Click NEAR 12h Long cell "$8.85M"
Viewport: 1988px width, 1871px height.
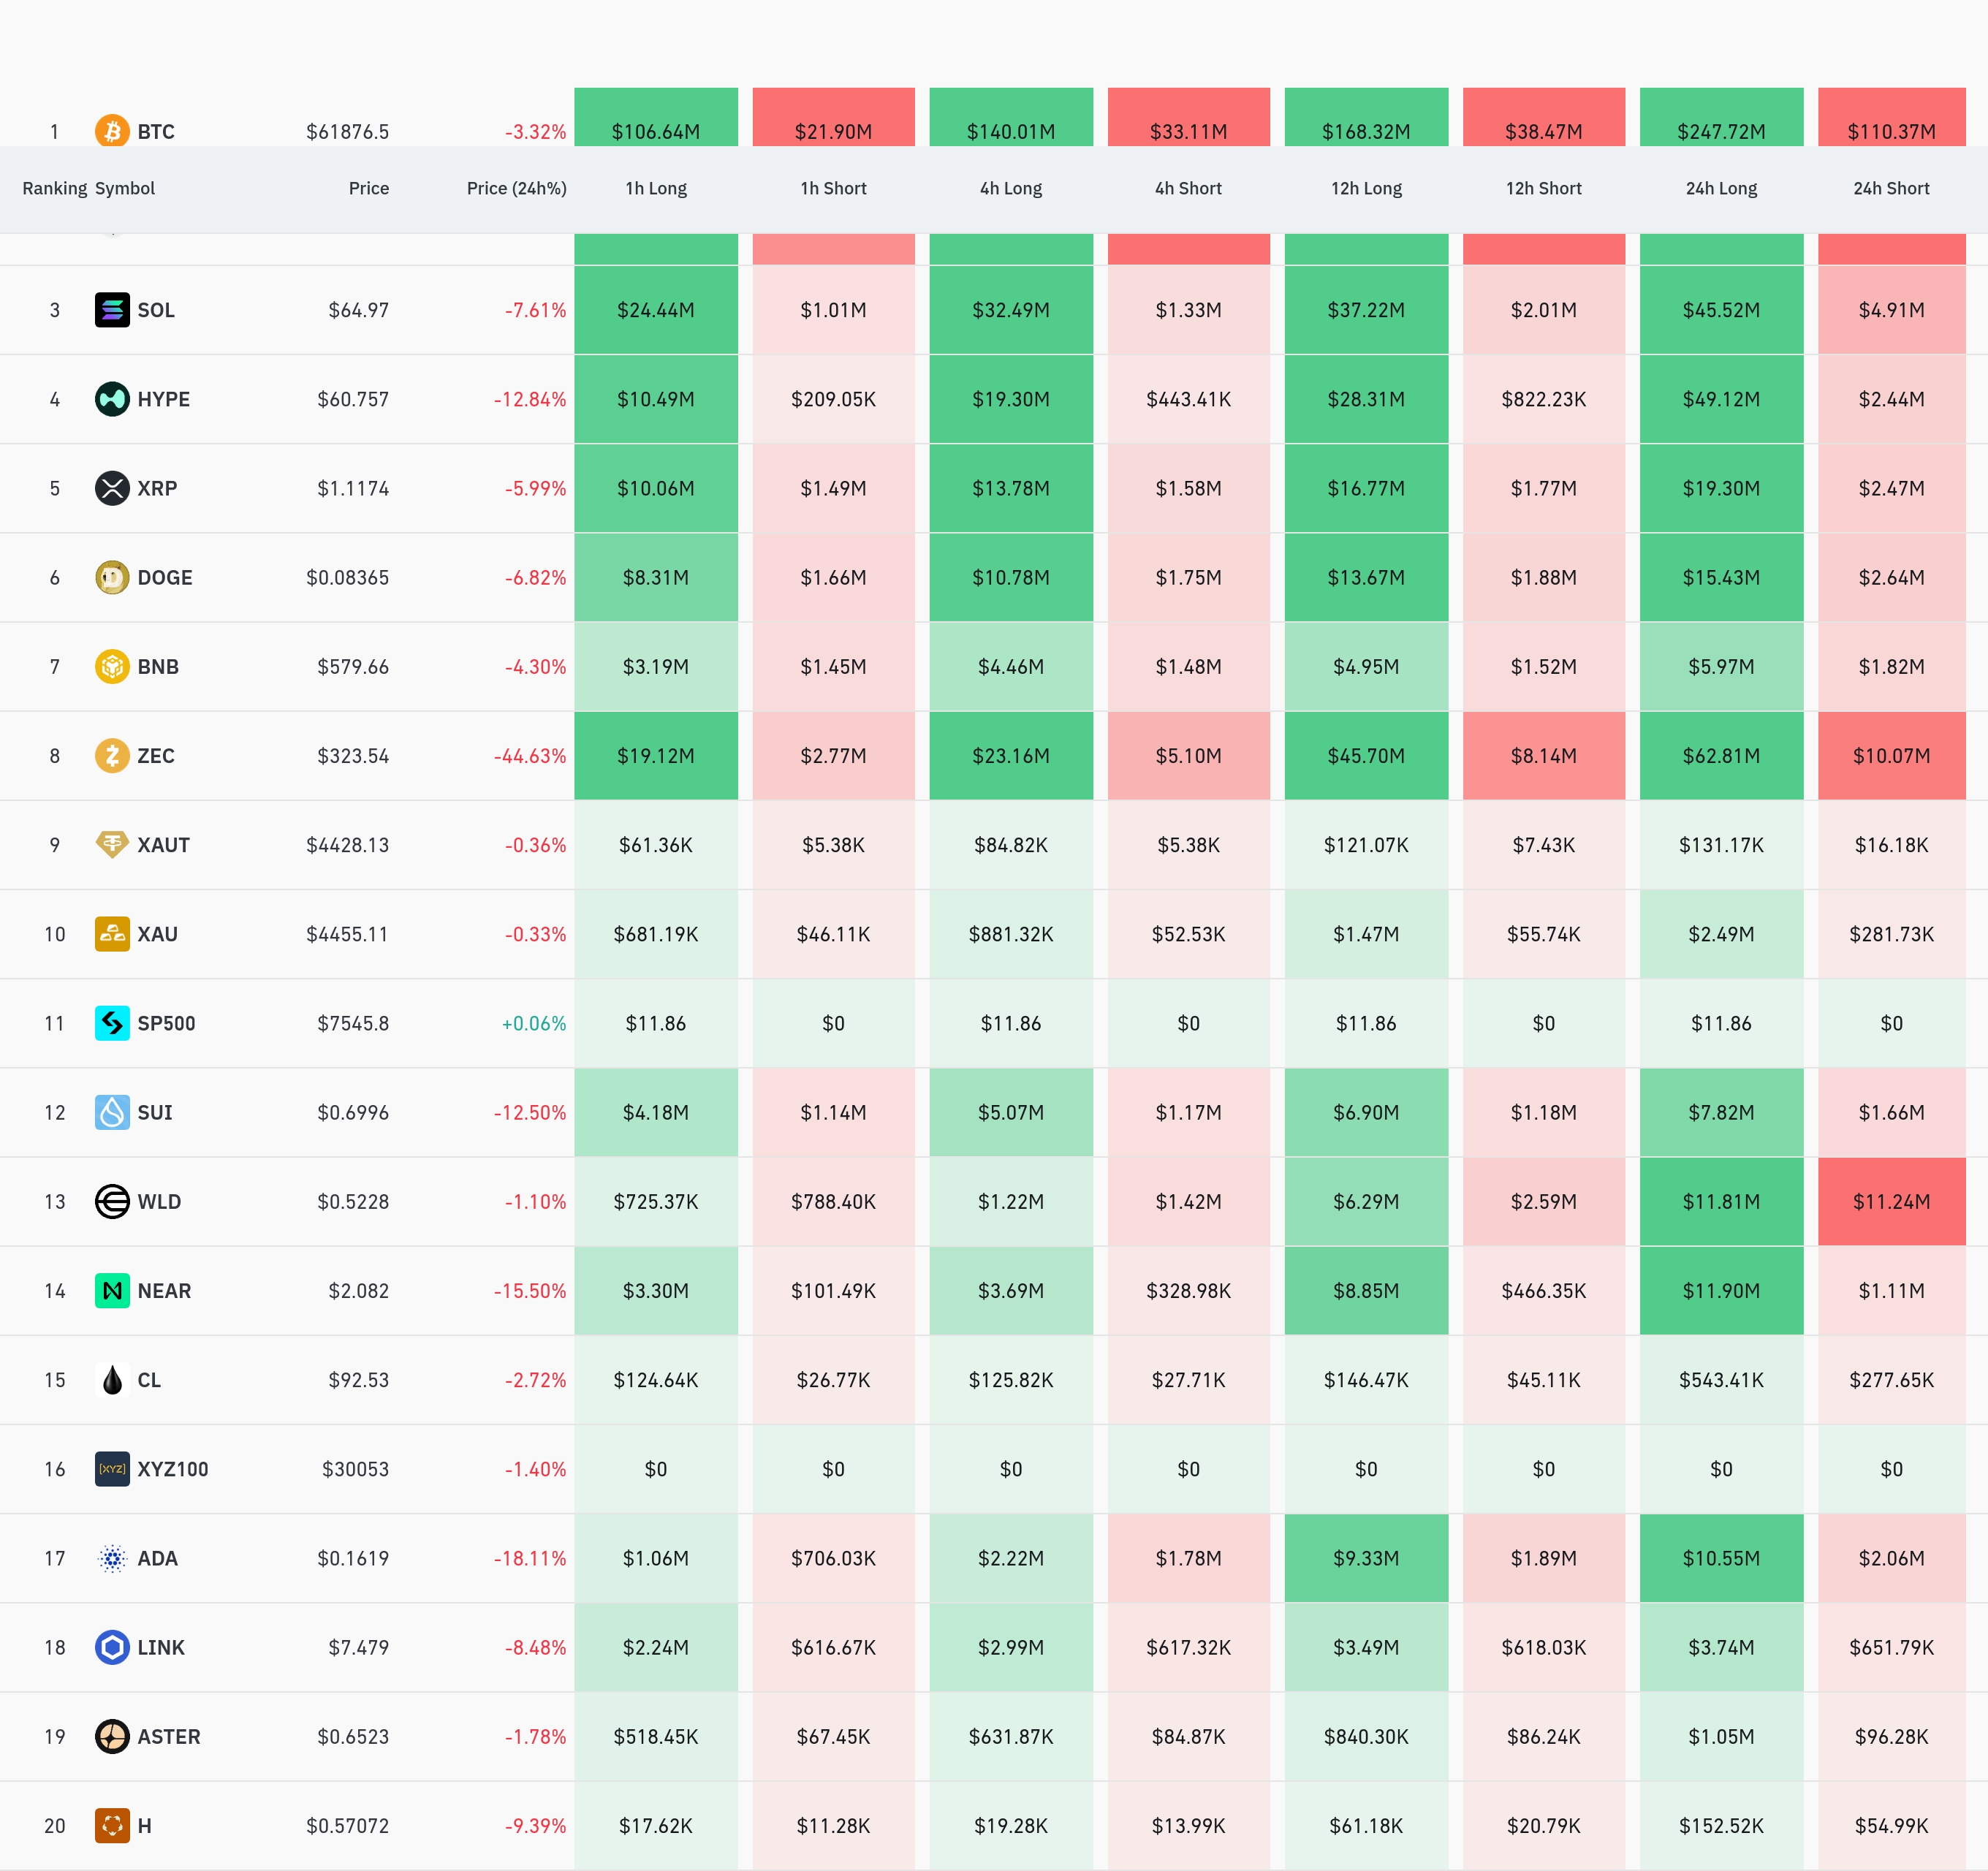(x=1366, y=1290)
